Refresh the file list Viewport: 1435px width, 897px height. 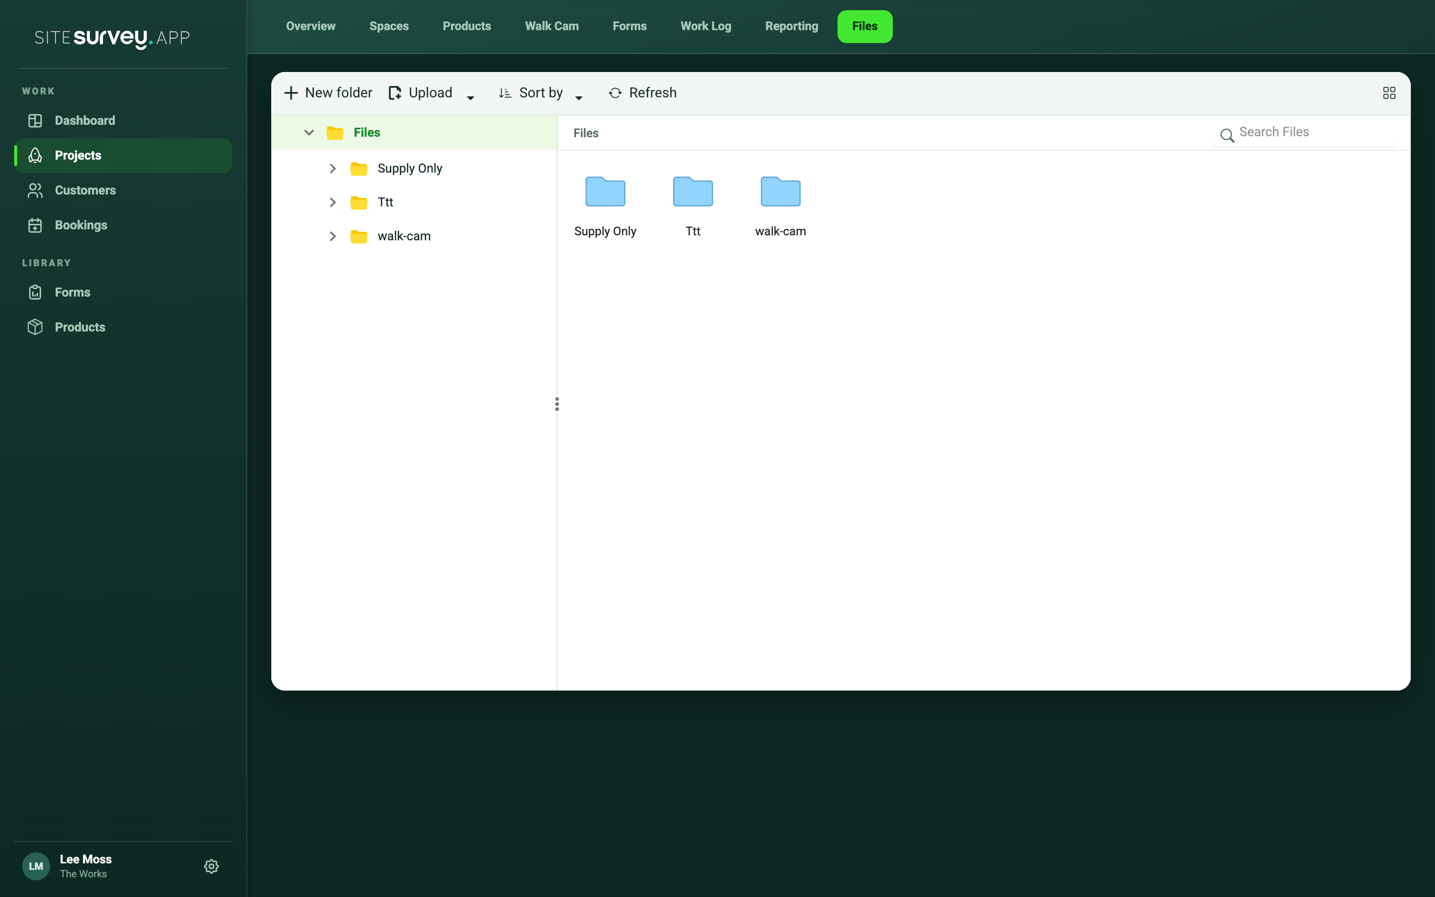642,93
